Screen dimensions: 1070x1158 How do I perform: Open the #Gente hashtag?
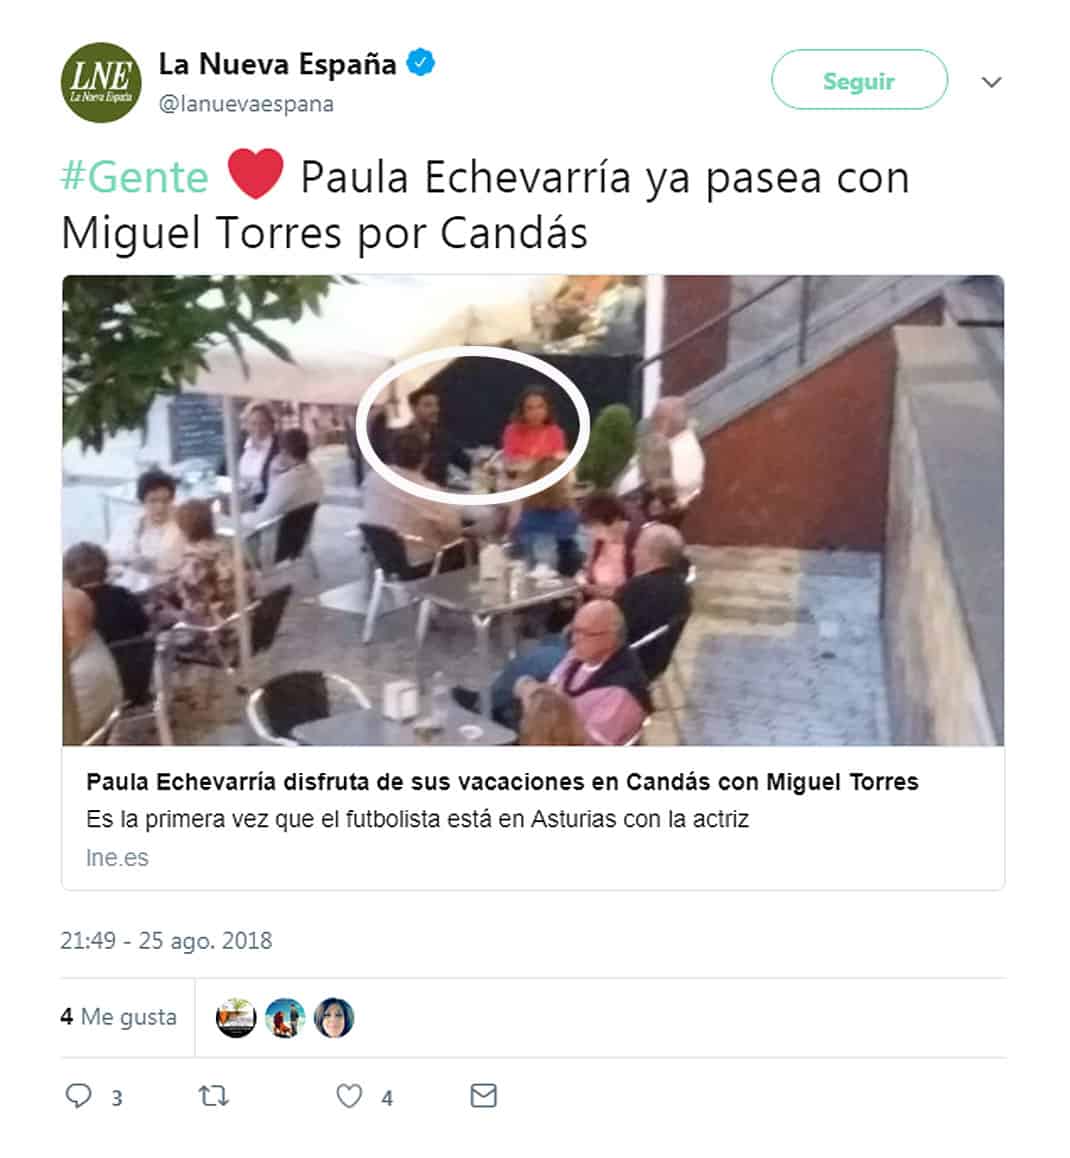click(x=134, y=177)
